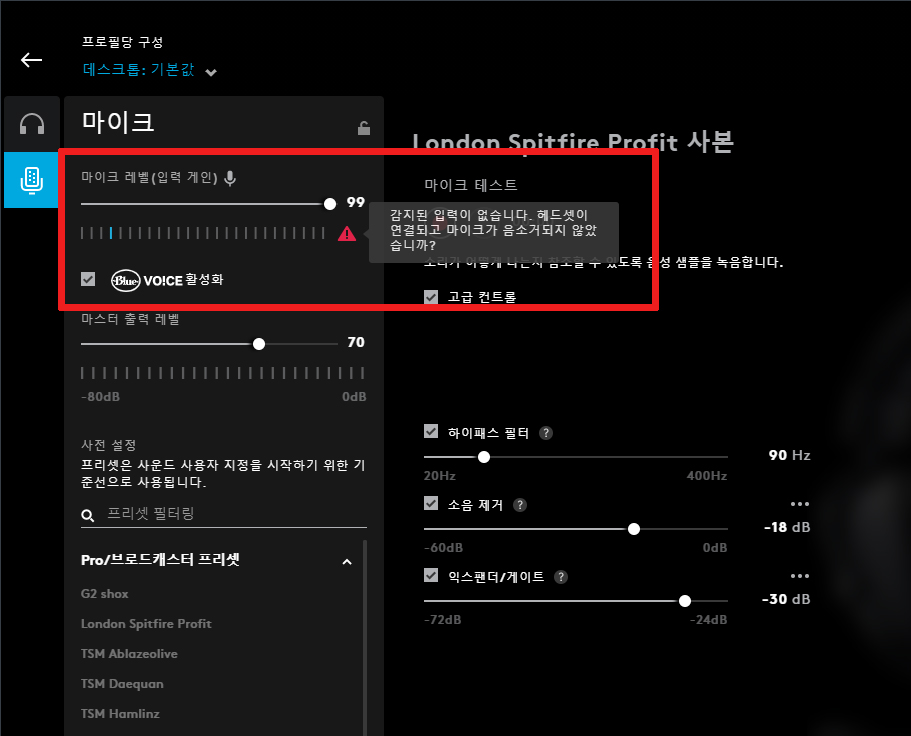Viewport: 911px width, 736px height.
Task: Click the 마이크 레벨 slider handle
Action: pos(330,204)
